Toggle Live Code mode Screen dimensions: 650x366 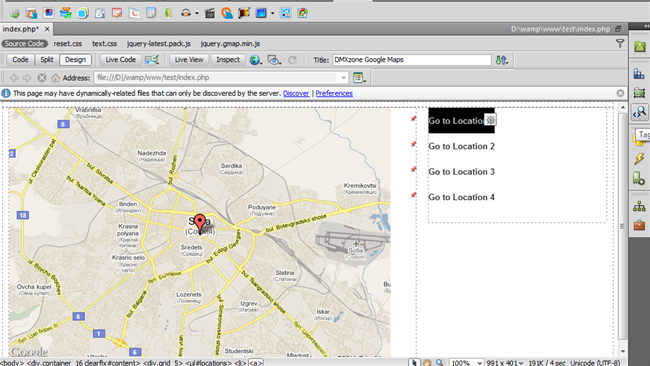click(120, 60)
